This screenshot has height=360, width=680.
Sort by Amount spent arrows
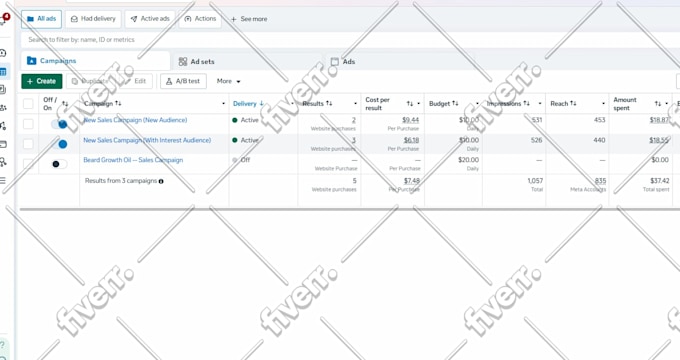[658, 104]
